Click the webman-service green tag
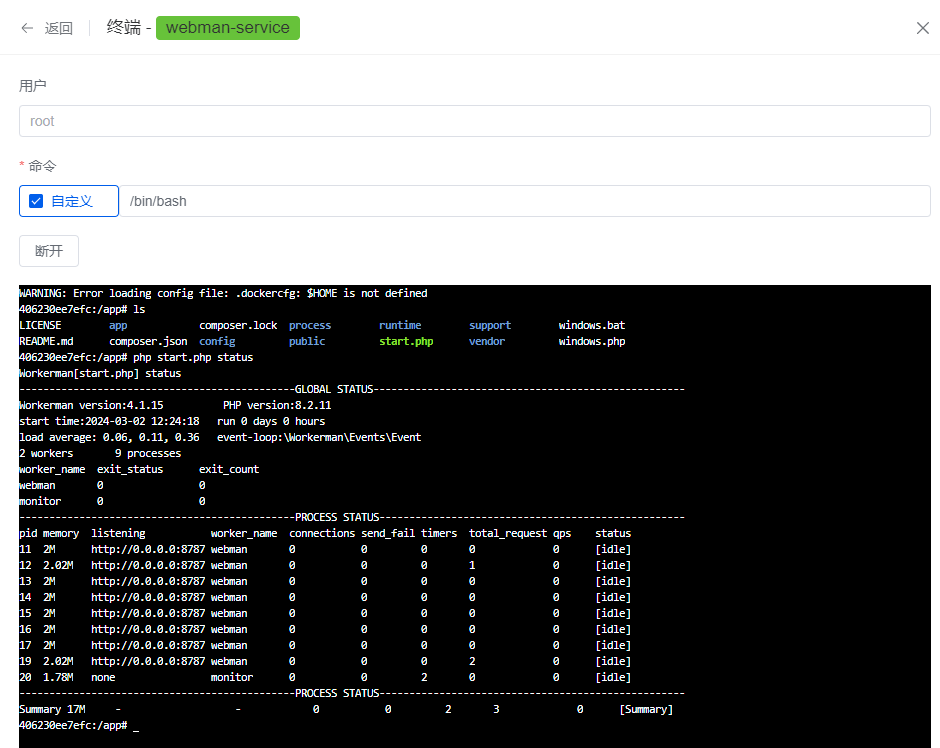The image size is (940, 748). [x=228, y=28]
